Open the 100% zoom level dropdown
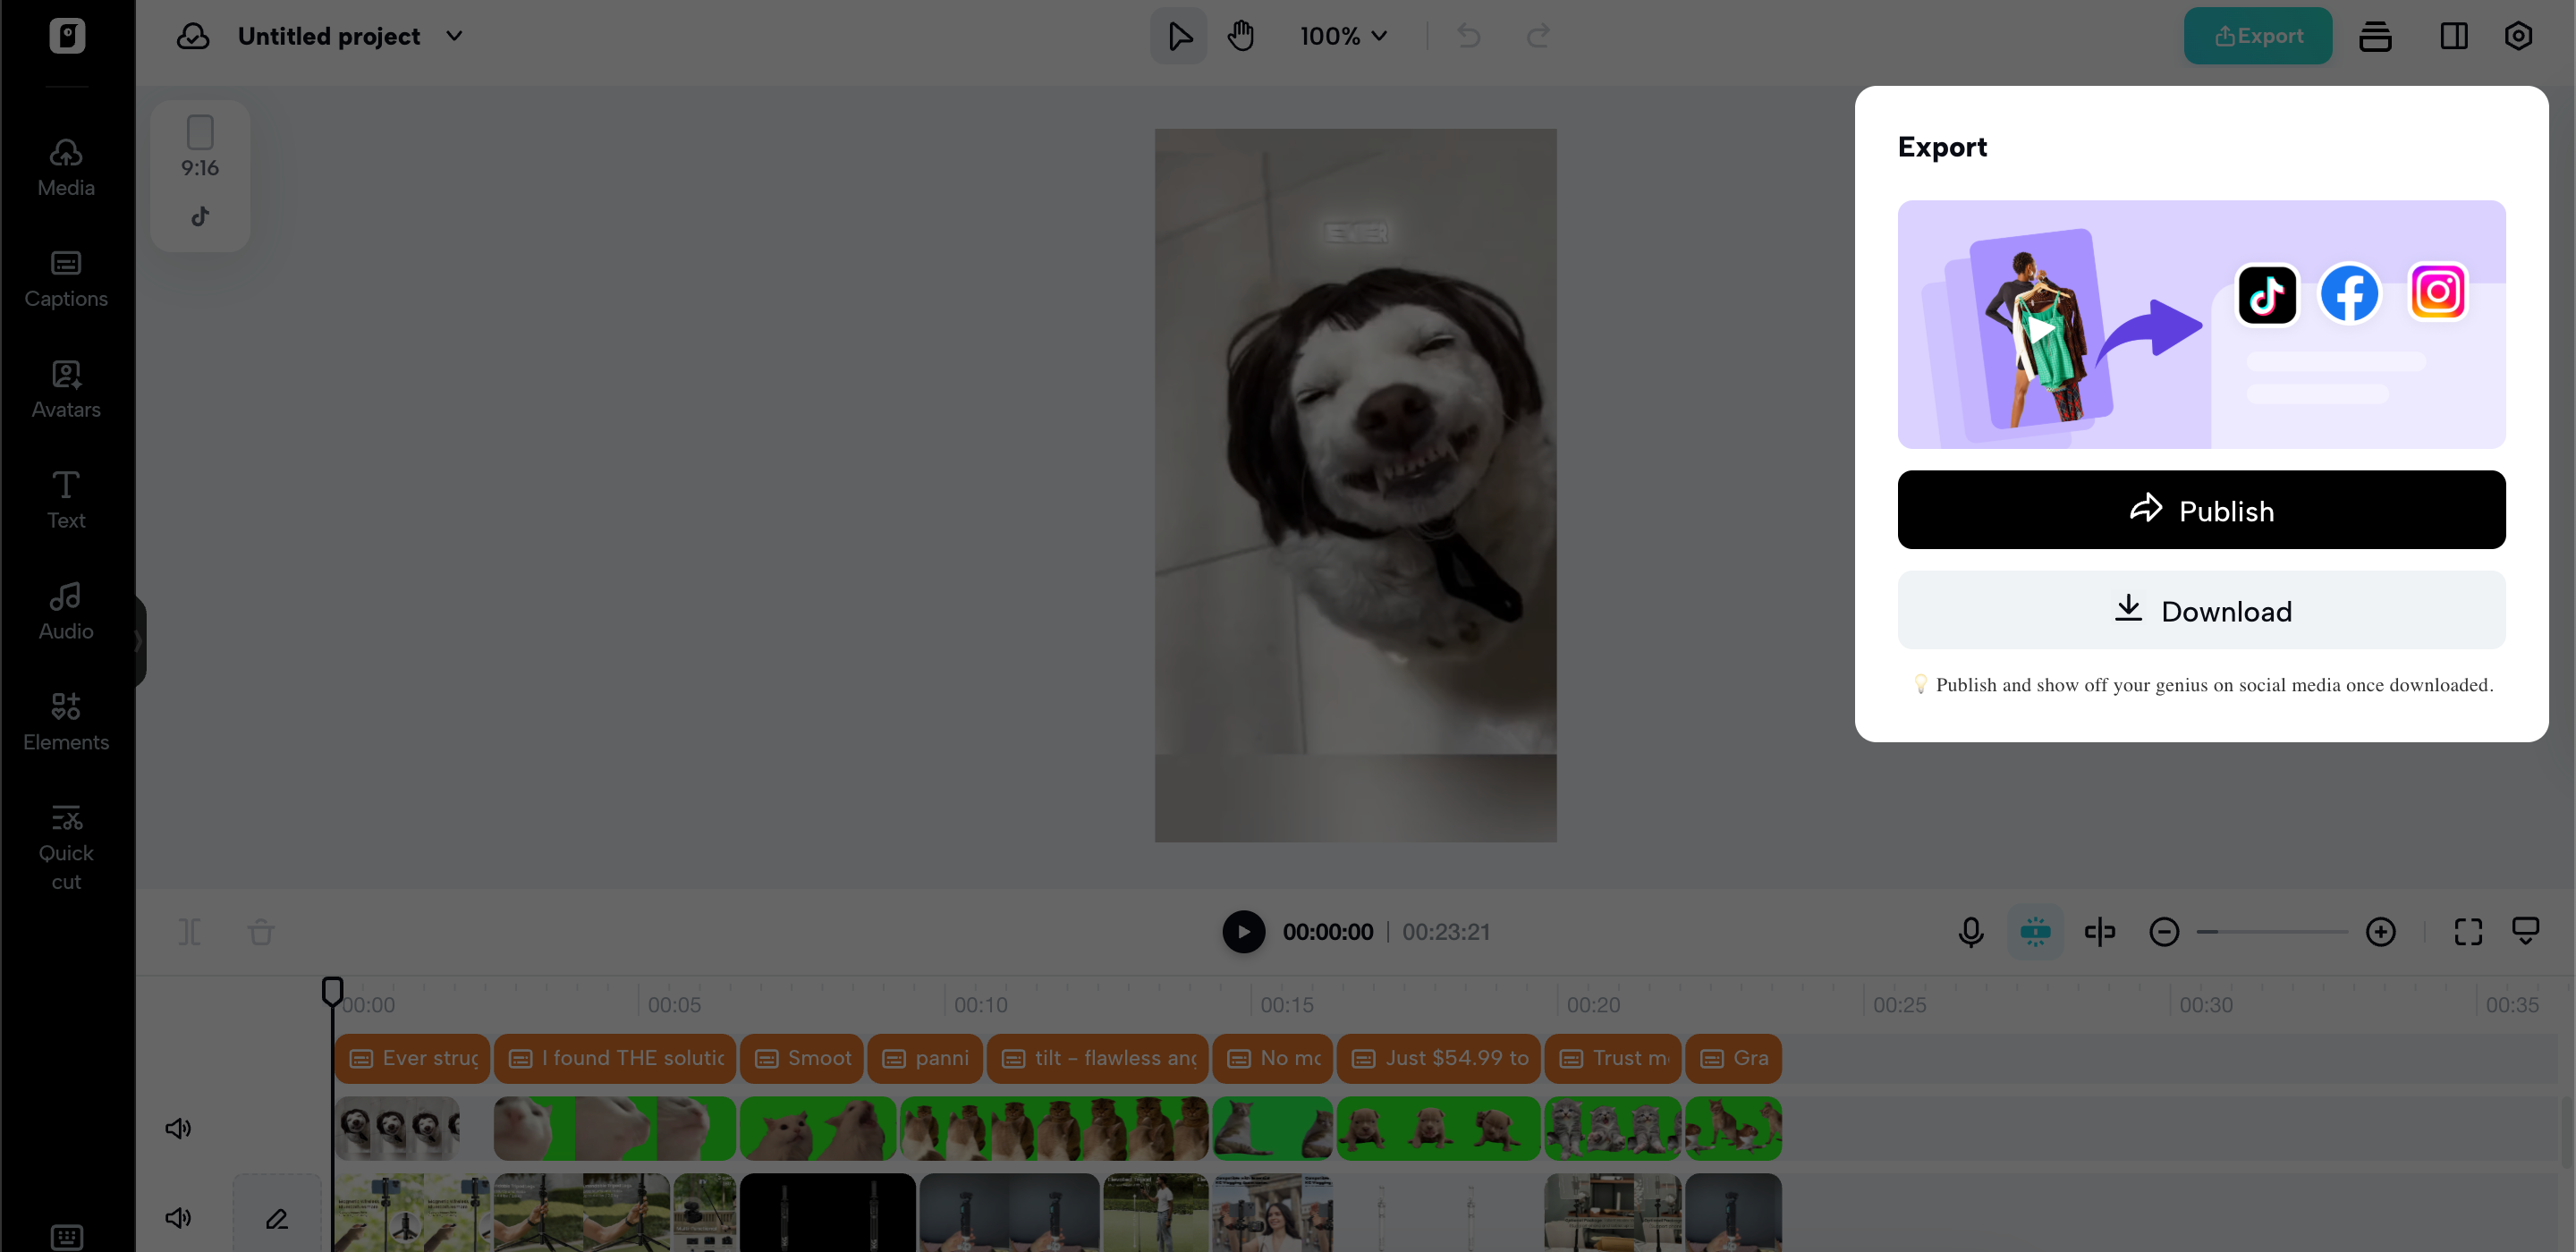The image size is (2576, 1252). [x=1343, y=36]
